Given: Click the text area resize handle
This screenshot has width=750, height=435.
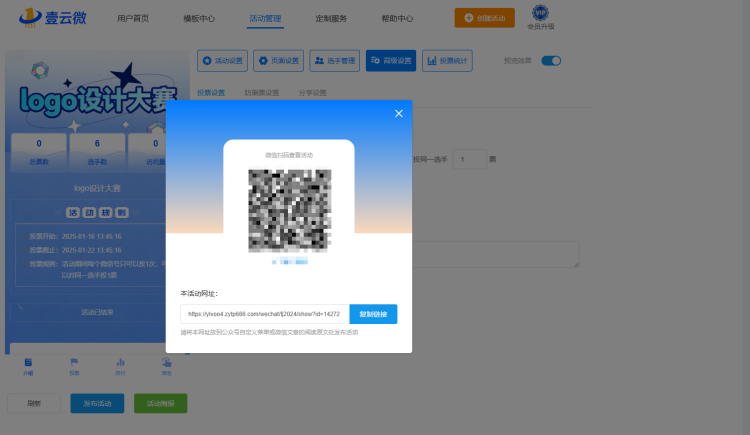Looking at the screenshot, I should pos(576,264).
